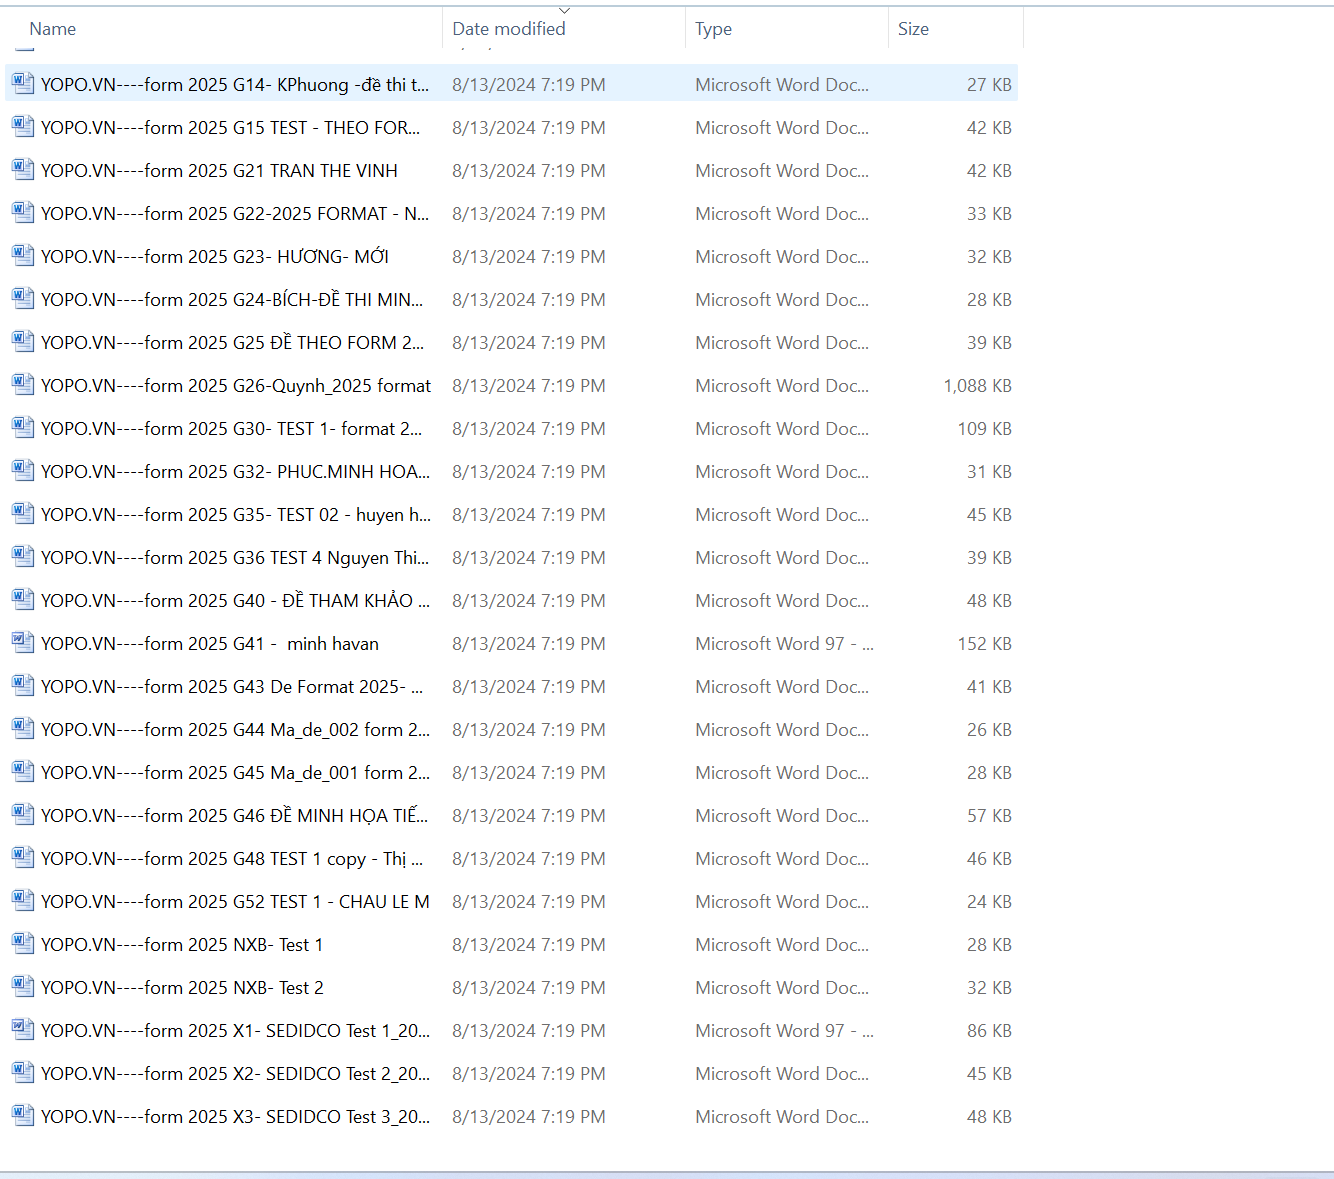Screen dimensions: 1334x1179
Task: Click Word icon of G35- TEST 02 file
Action: click(23, 514)
